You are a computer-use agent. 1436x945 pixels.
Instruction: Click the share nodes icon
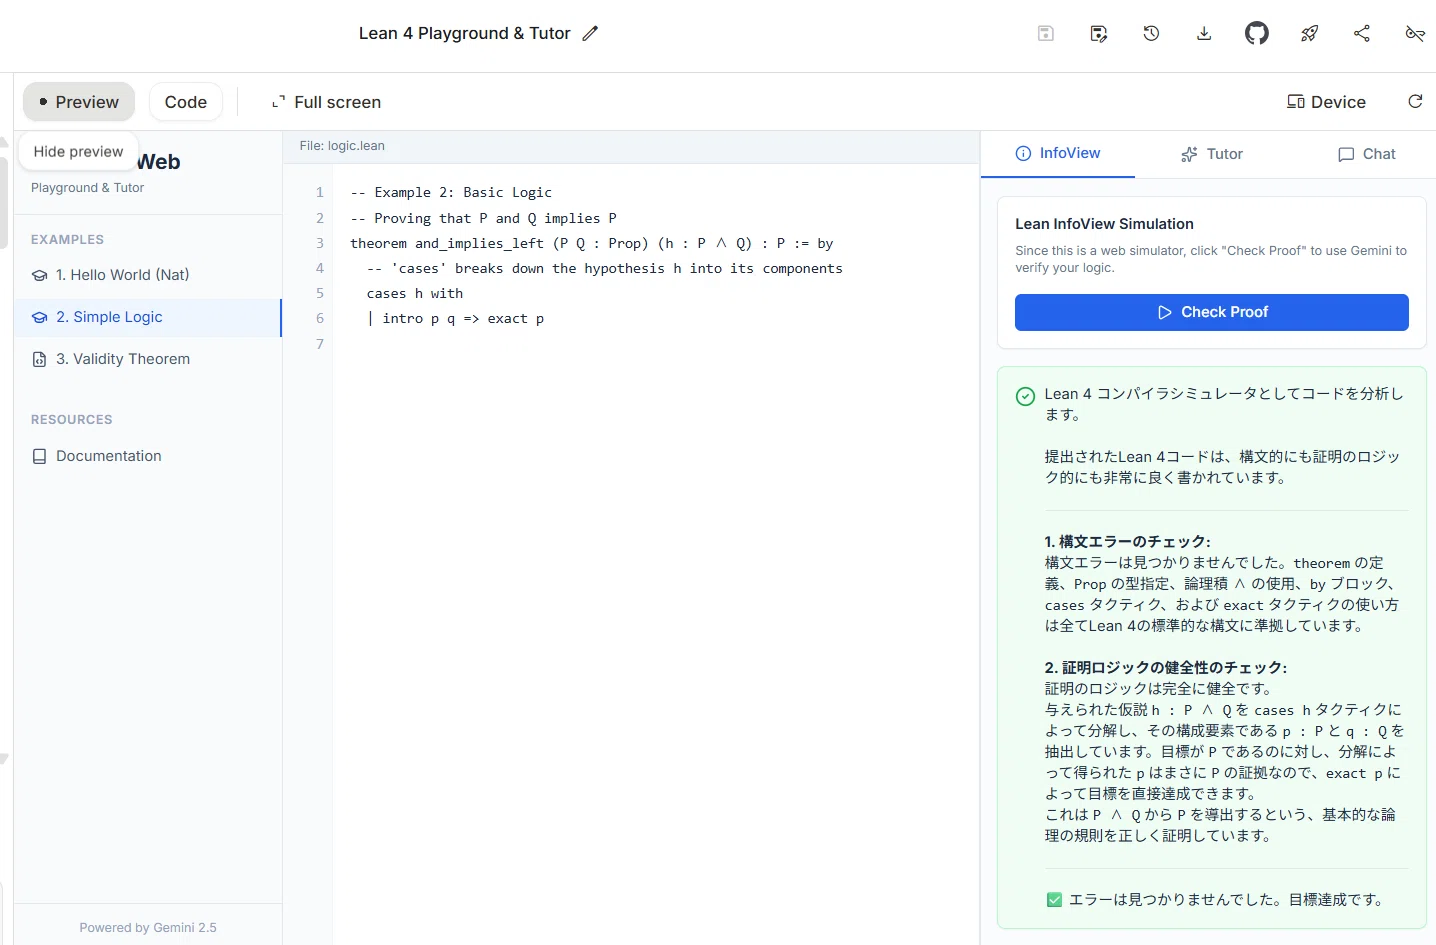(1362, 33)
